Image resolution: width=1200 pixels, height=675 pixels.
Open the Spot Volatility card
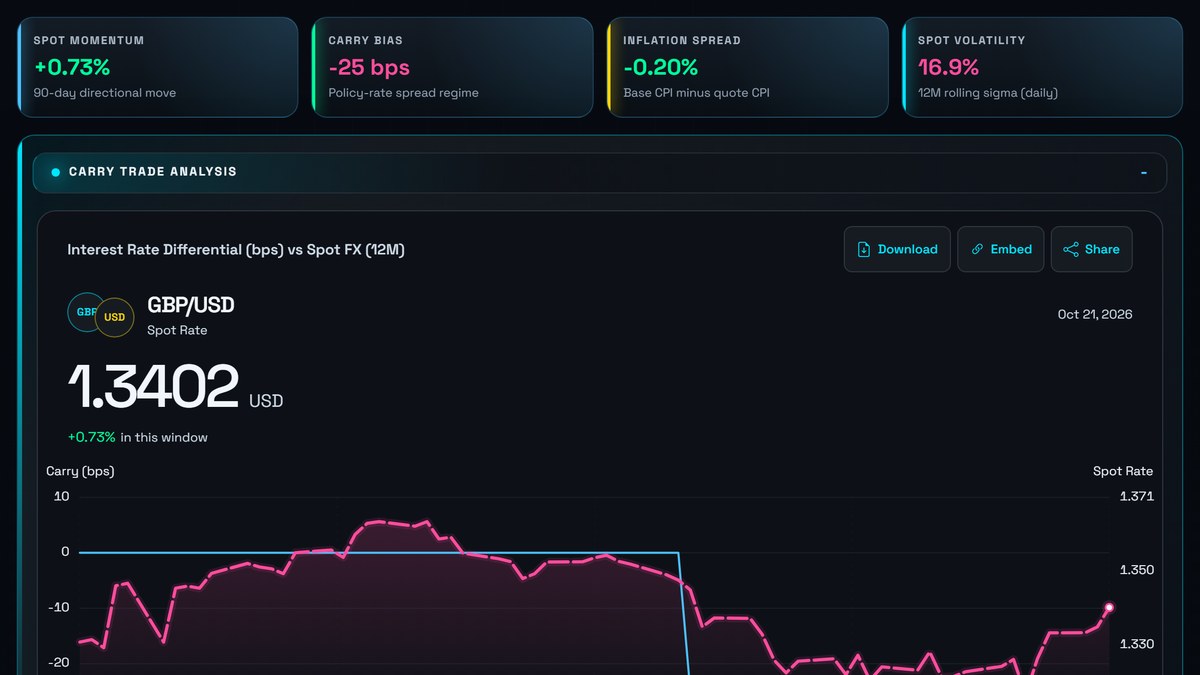click(1043, 67)
